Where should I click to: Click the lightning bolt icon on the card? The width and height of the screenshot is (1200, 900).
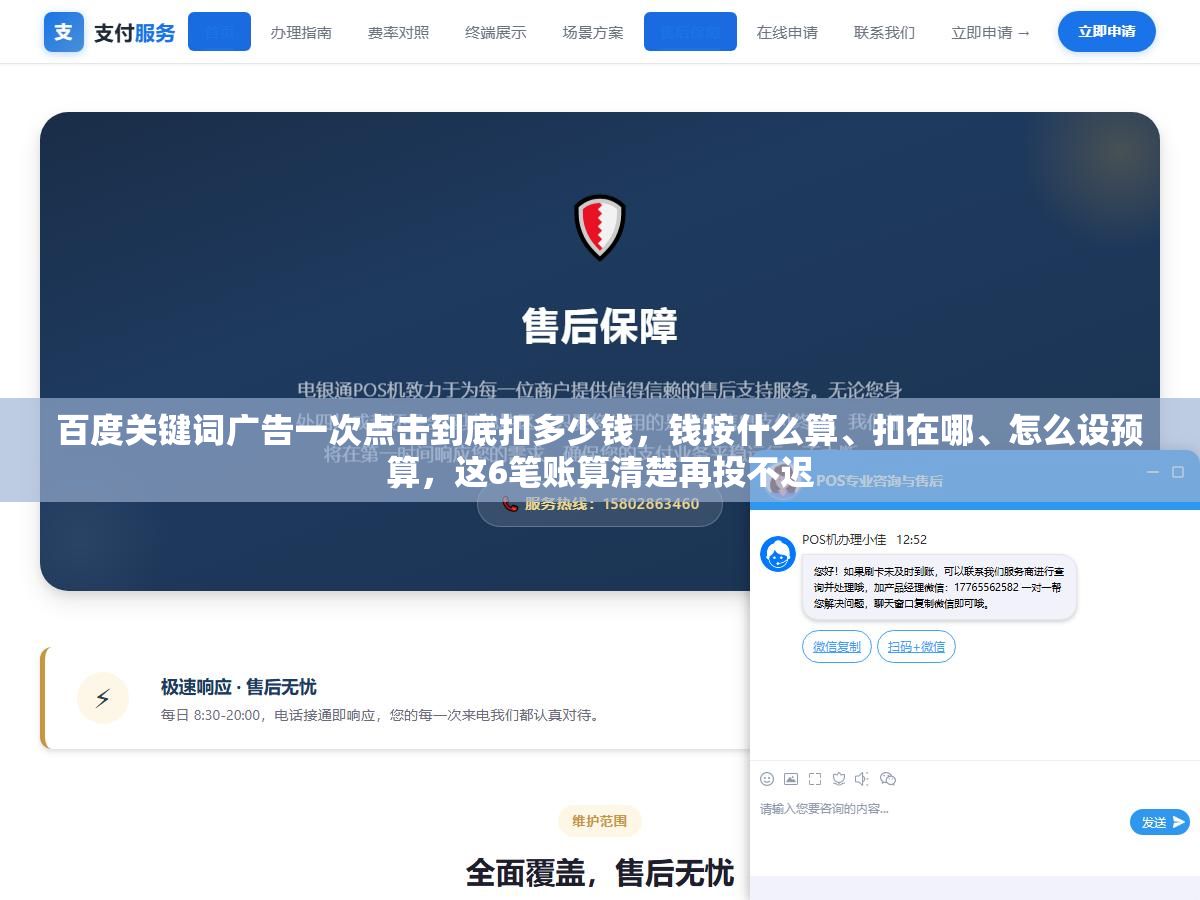(x=103, y=698)
